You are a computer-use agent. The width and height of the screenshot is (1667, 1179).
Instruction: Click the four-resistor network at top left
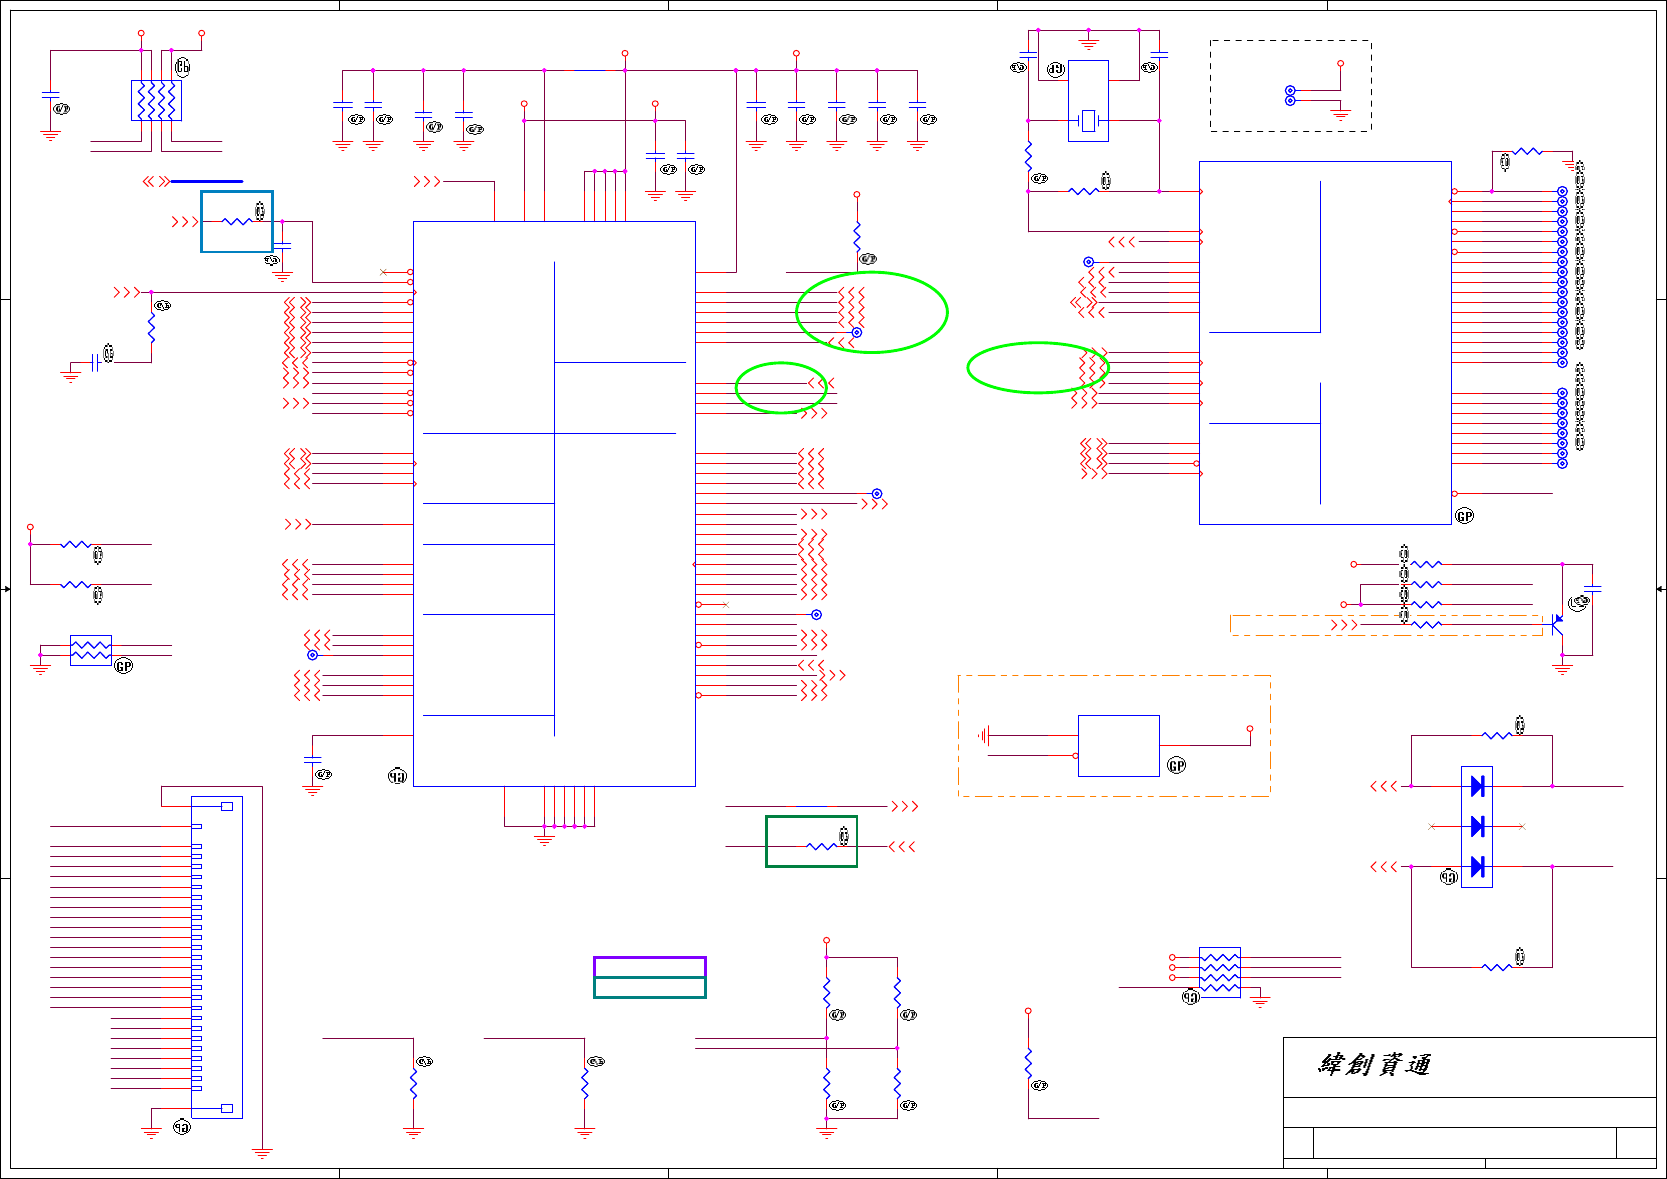coord(156,100)
